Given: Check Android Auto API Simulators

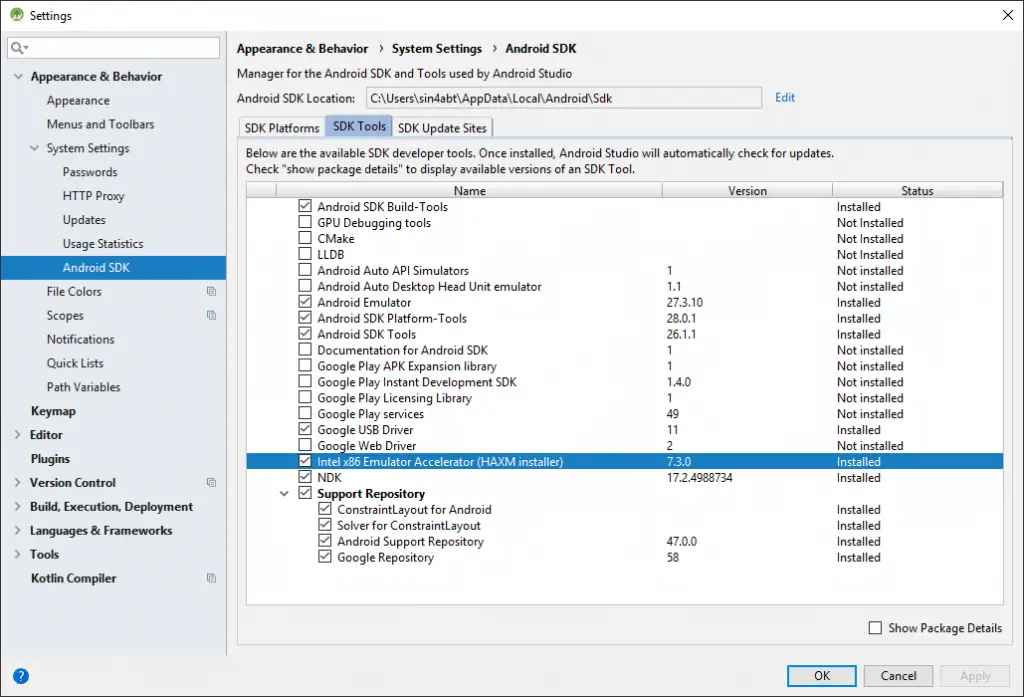Looking at the screenshot, I should 305,270.
